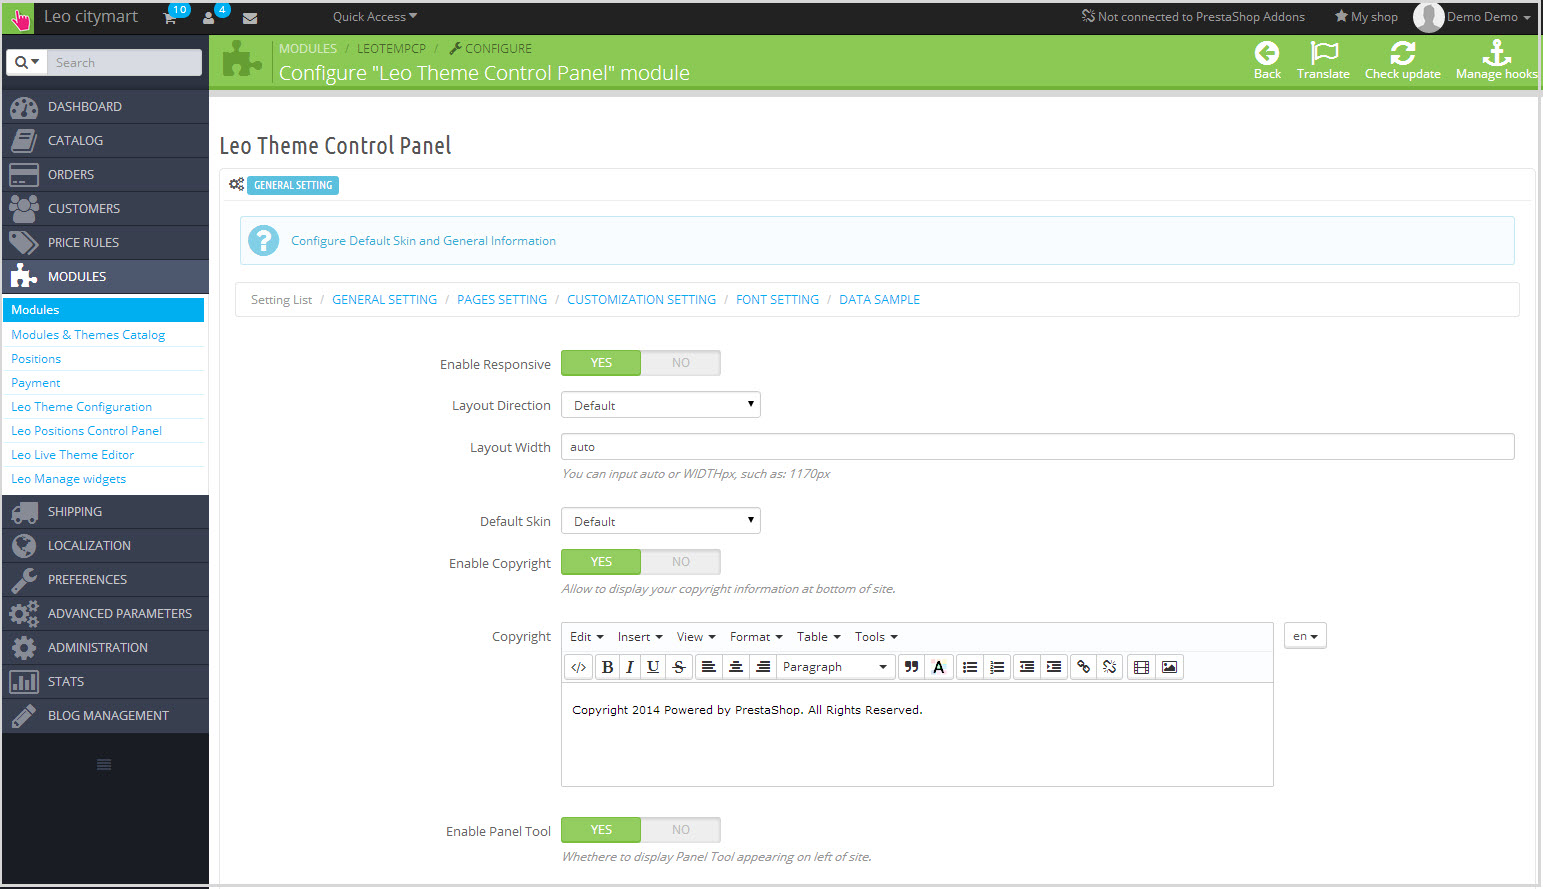Open Leo Manage widgets submenu
This screenshot has height=889, width=1543.
click(68, 479)
